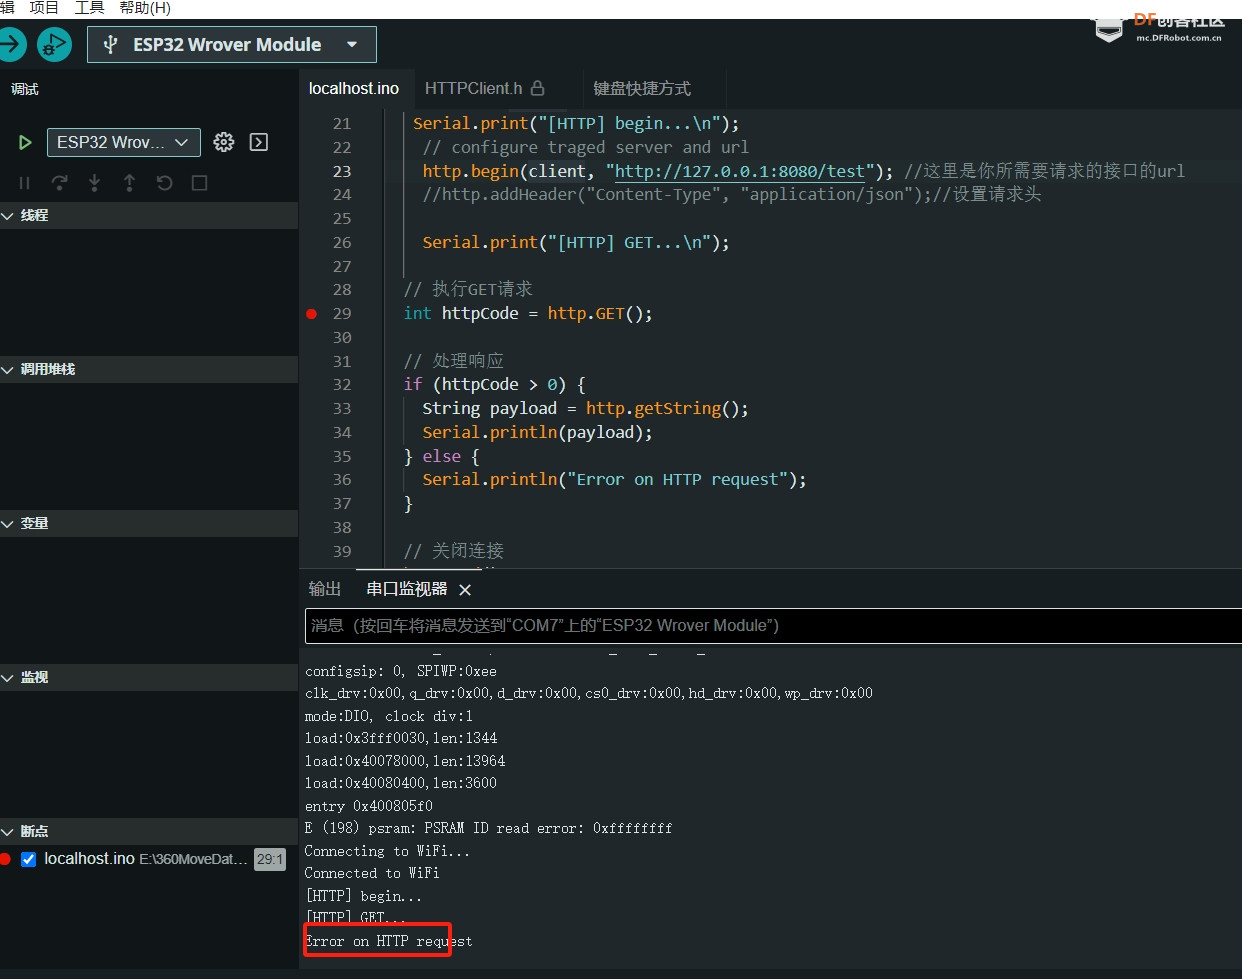Click the serial message input field

tap(773, 625)
